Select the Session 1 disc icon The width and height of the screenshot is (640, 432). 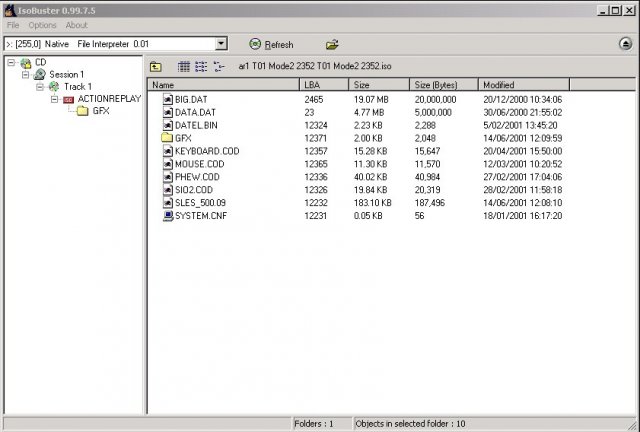40,75
